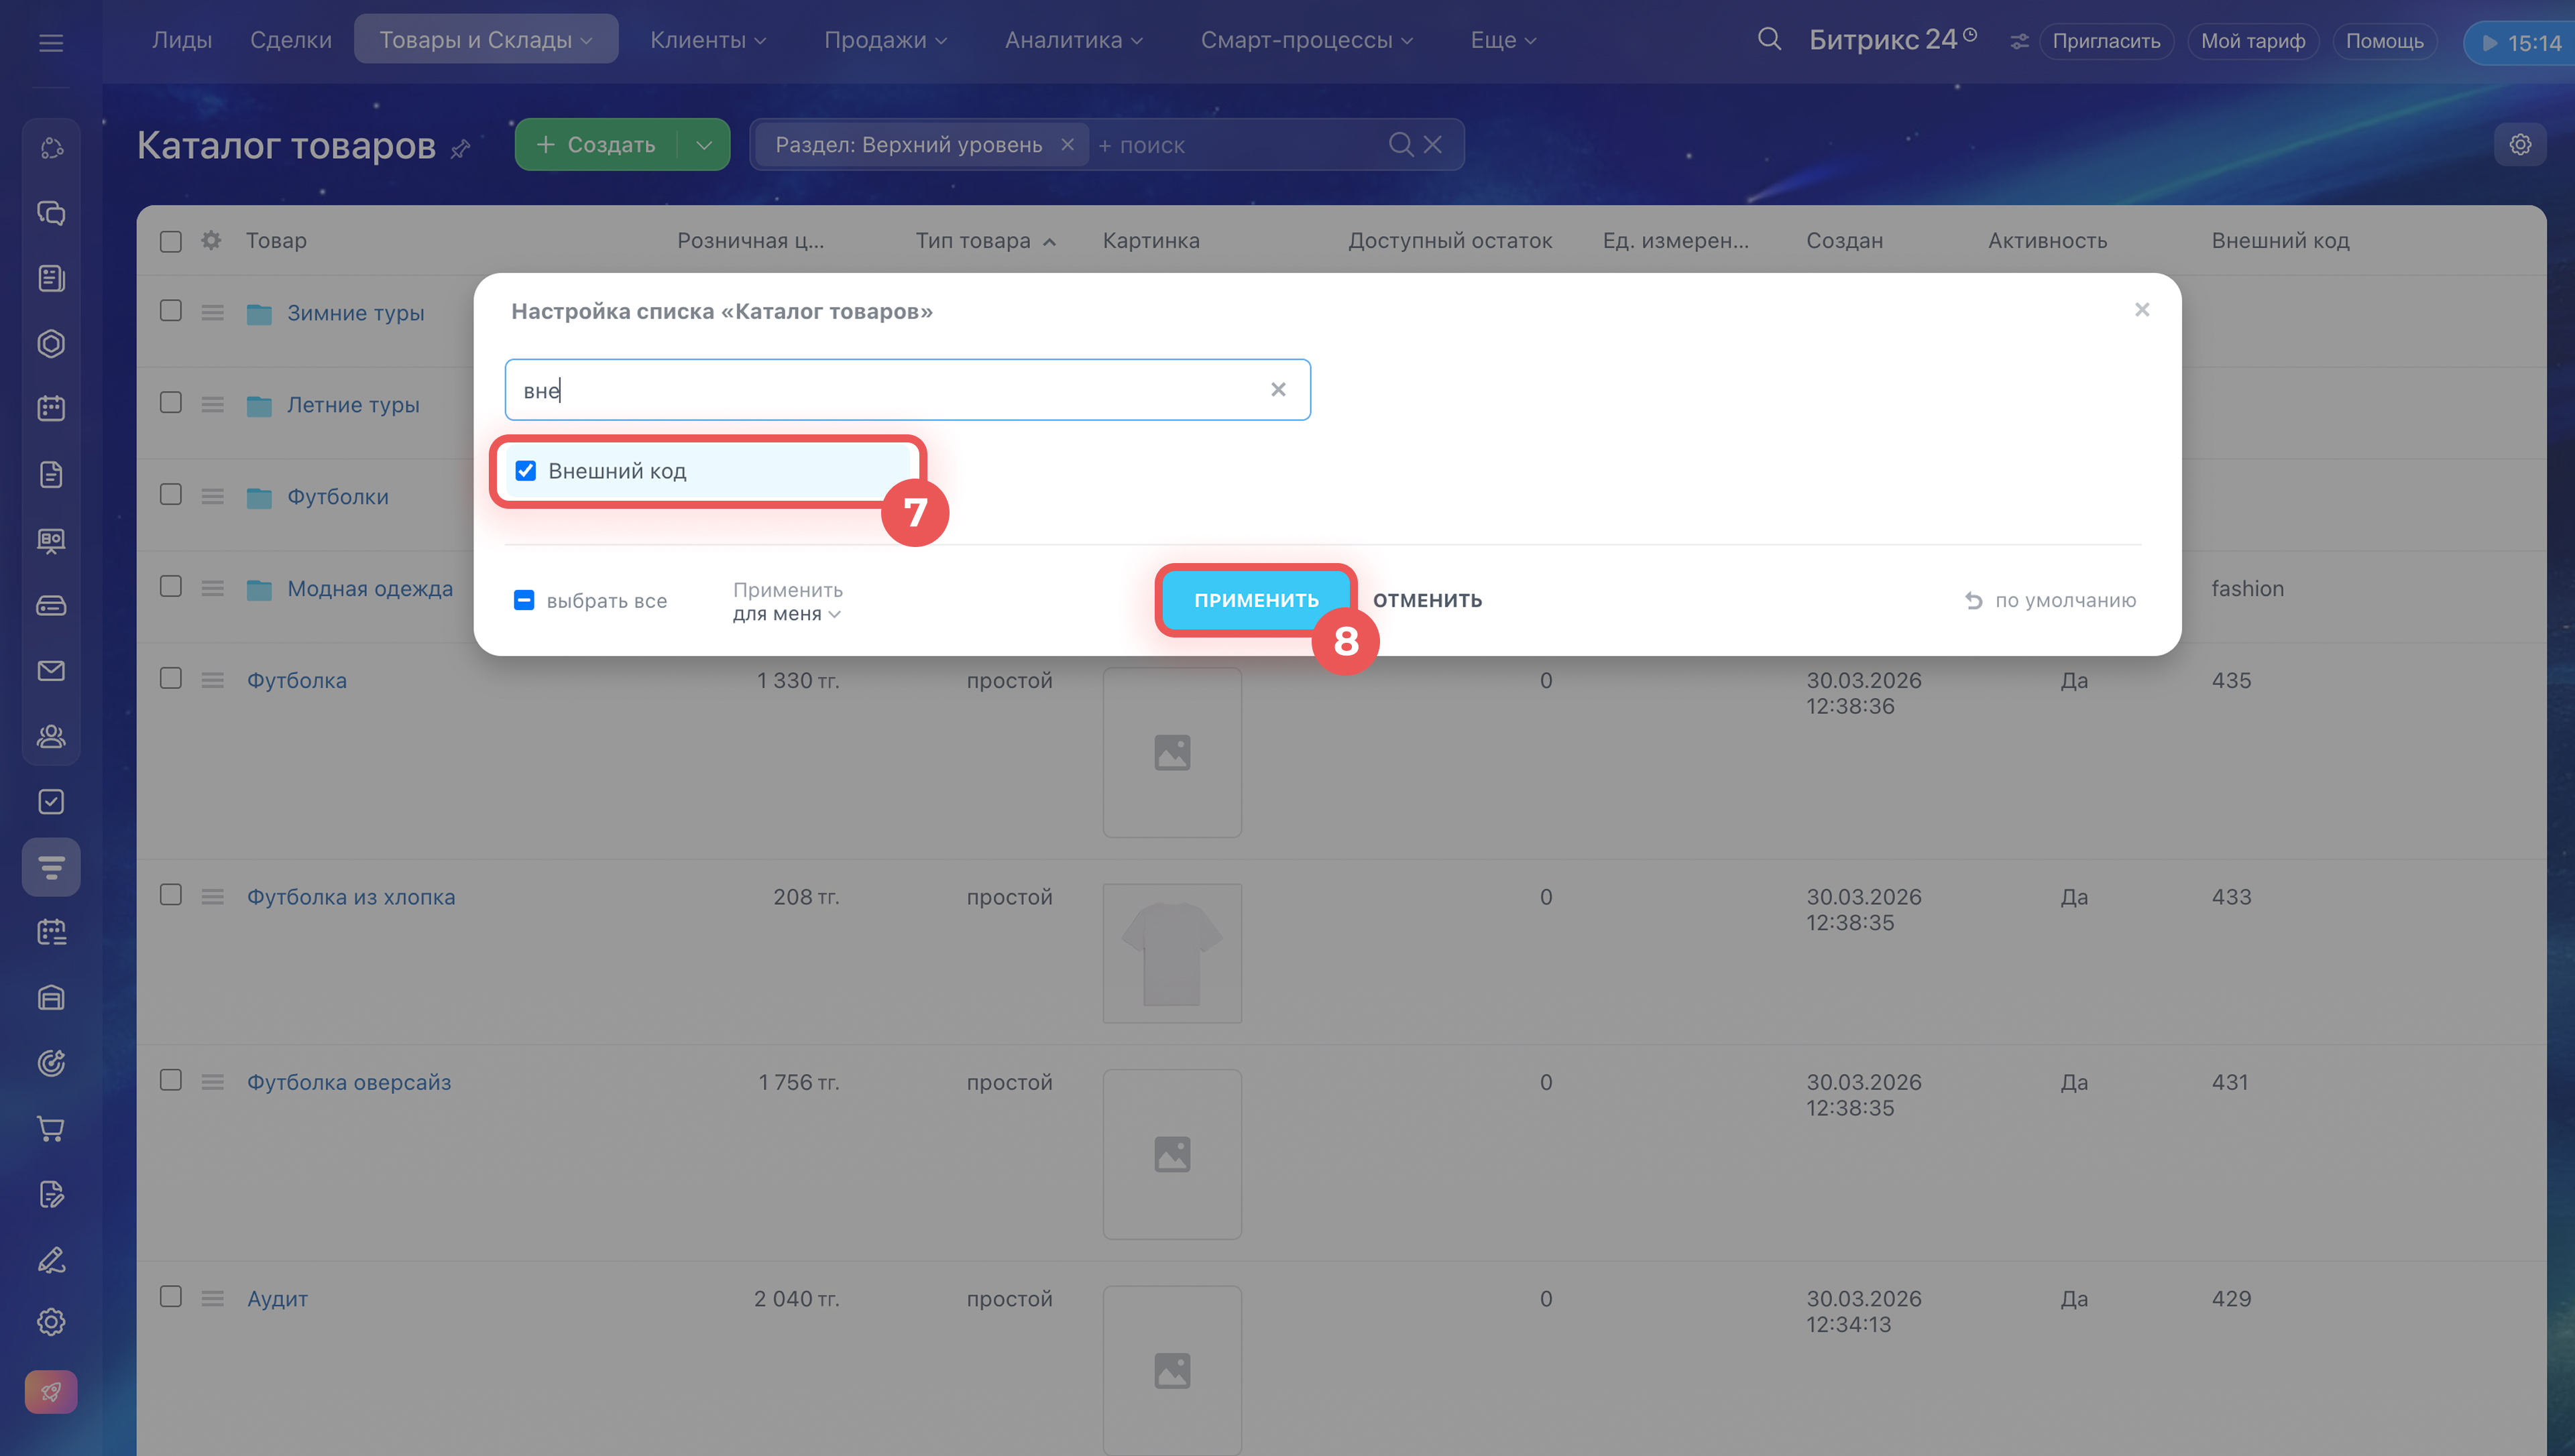Toggle the выбрать все checkbox
This screenshot has width=2575, height=1456.
point(524,600)
